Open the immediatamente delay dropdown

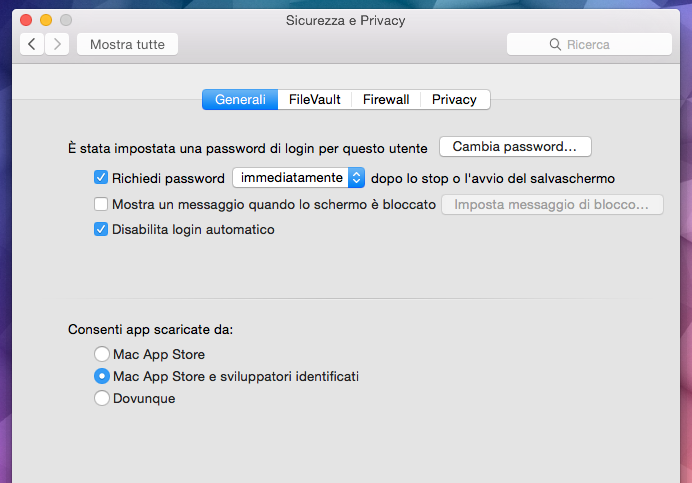300,178
